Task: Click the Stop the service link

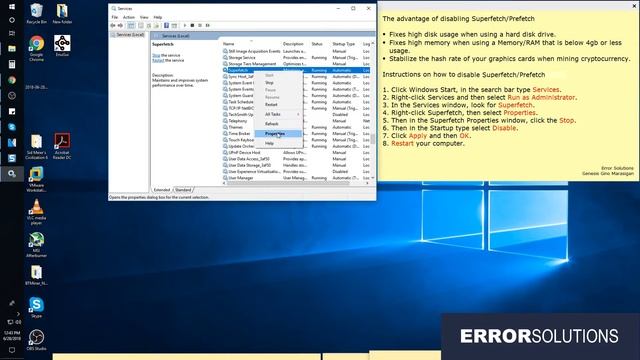Action: [x=156, y=55]
